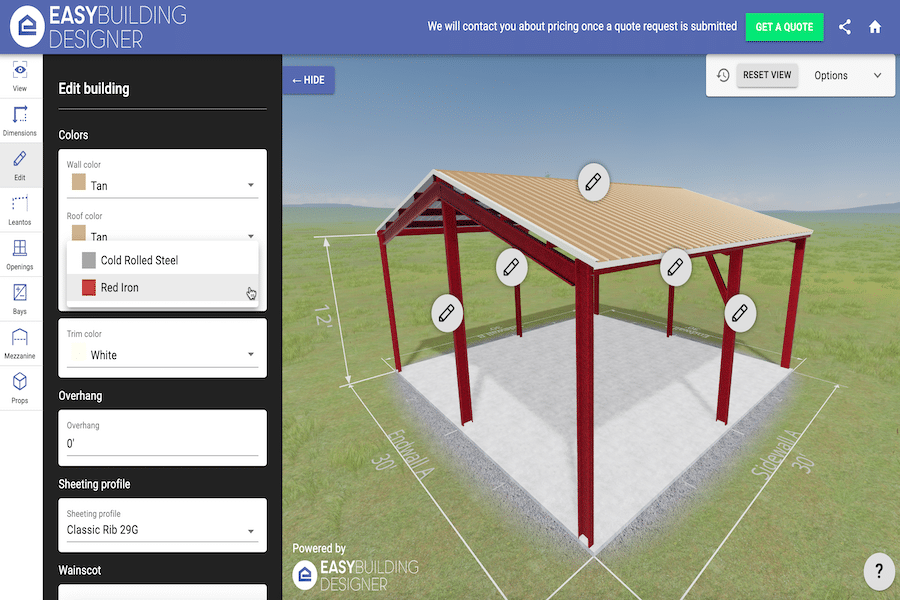The width and height of the screenshot is (900, 600).
Task: Open the Mezzanine sidebar tab
Action: coord(20,344)
